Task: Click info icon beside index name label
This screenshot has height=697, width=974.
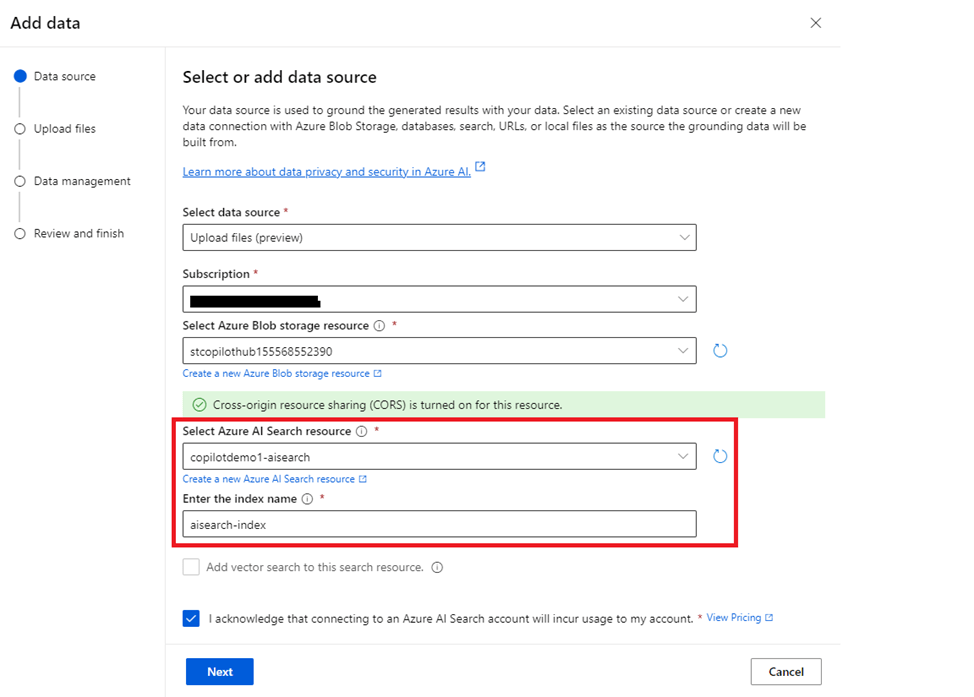Action: click(307, 499)
